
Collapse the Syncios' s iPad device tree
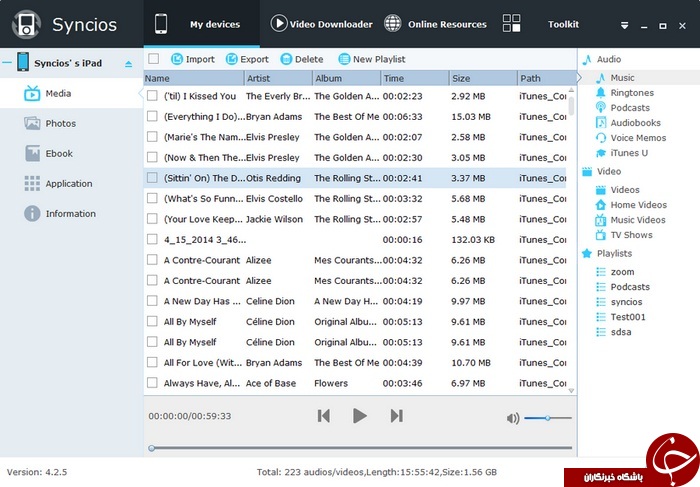[6, 62]
